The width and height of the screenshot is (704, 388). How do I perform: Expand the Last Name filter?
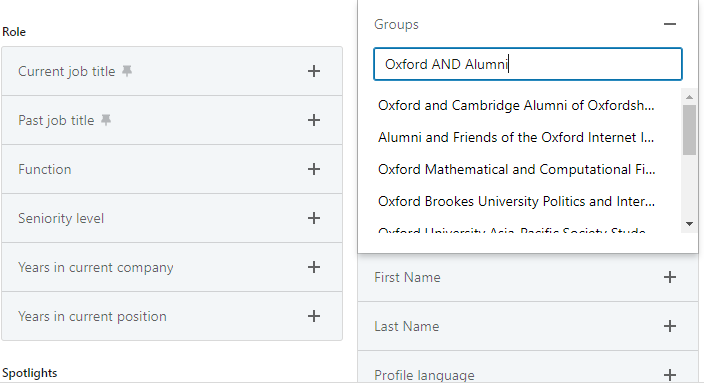[x=670, y=326]
